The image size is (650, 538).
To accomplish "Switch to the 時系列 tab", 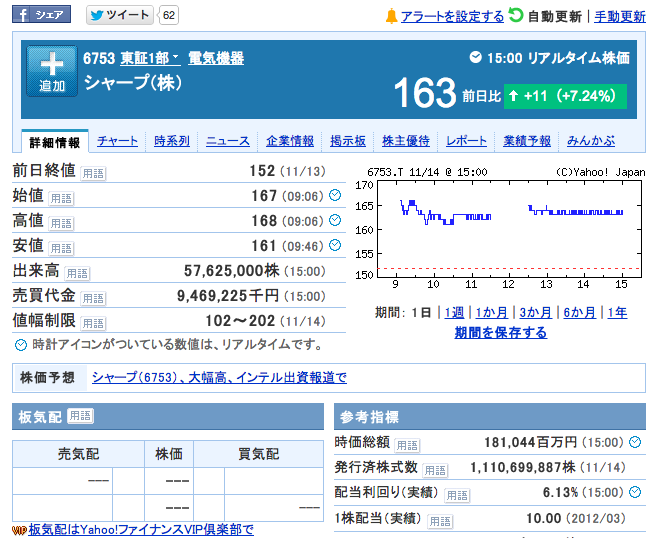I will coord(172,141).
